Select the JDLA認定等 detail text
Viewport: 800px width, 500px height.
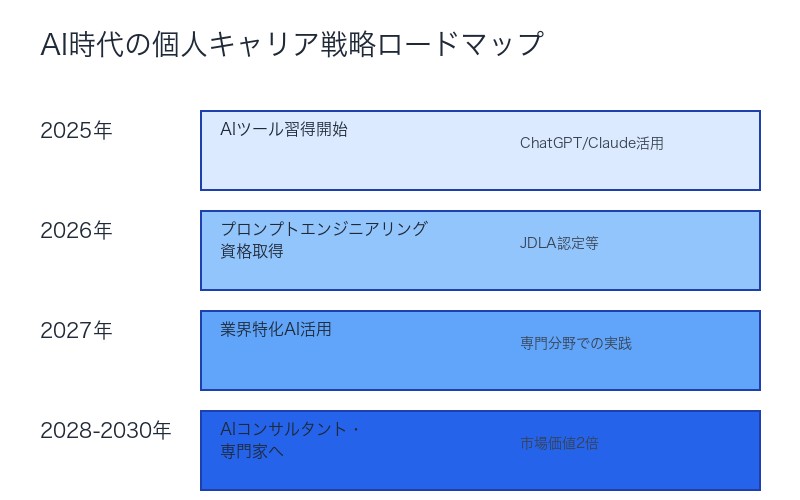[559, 243]
